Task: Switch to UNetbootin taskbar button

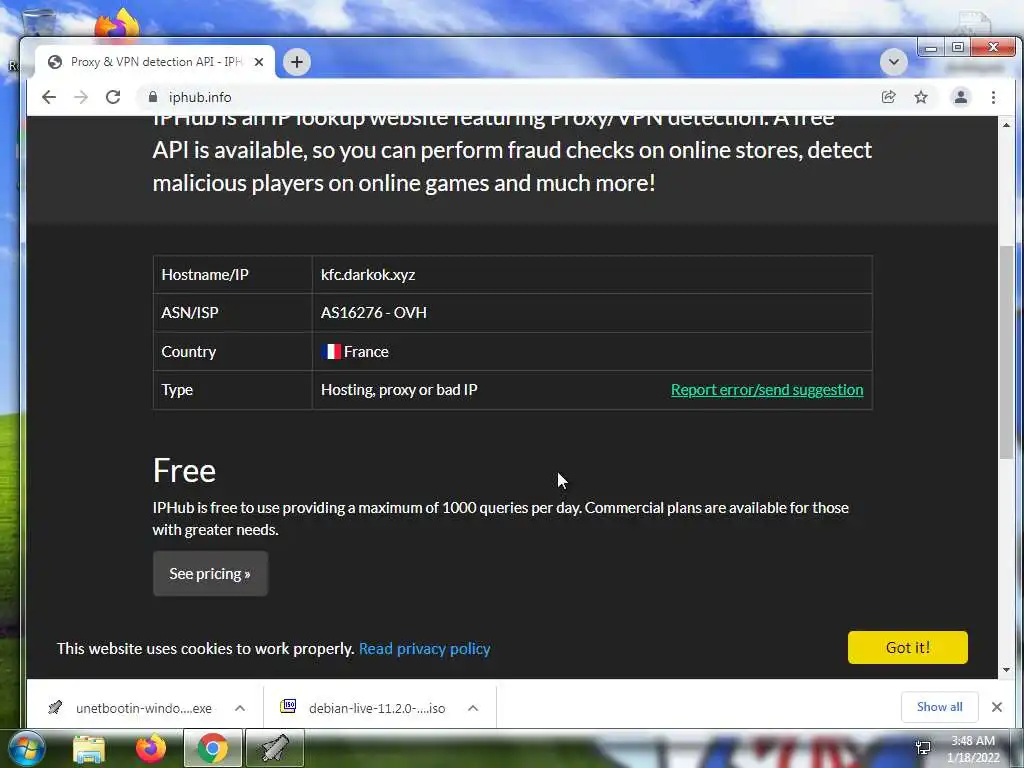Action: [x=275, y=748]
